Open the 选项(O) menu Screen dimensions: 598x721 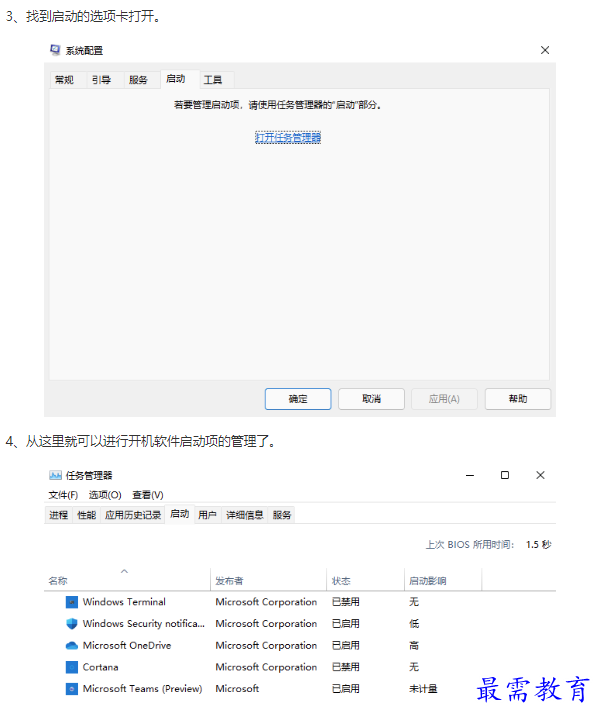click(x=105, y=495)
